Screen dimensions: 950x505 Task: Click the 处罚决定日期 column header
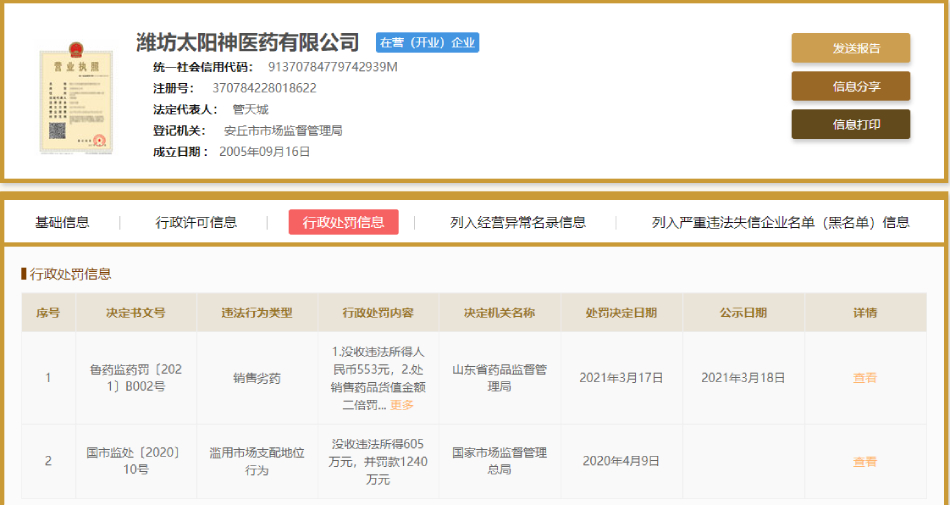tap(621, 313)
